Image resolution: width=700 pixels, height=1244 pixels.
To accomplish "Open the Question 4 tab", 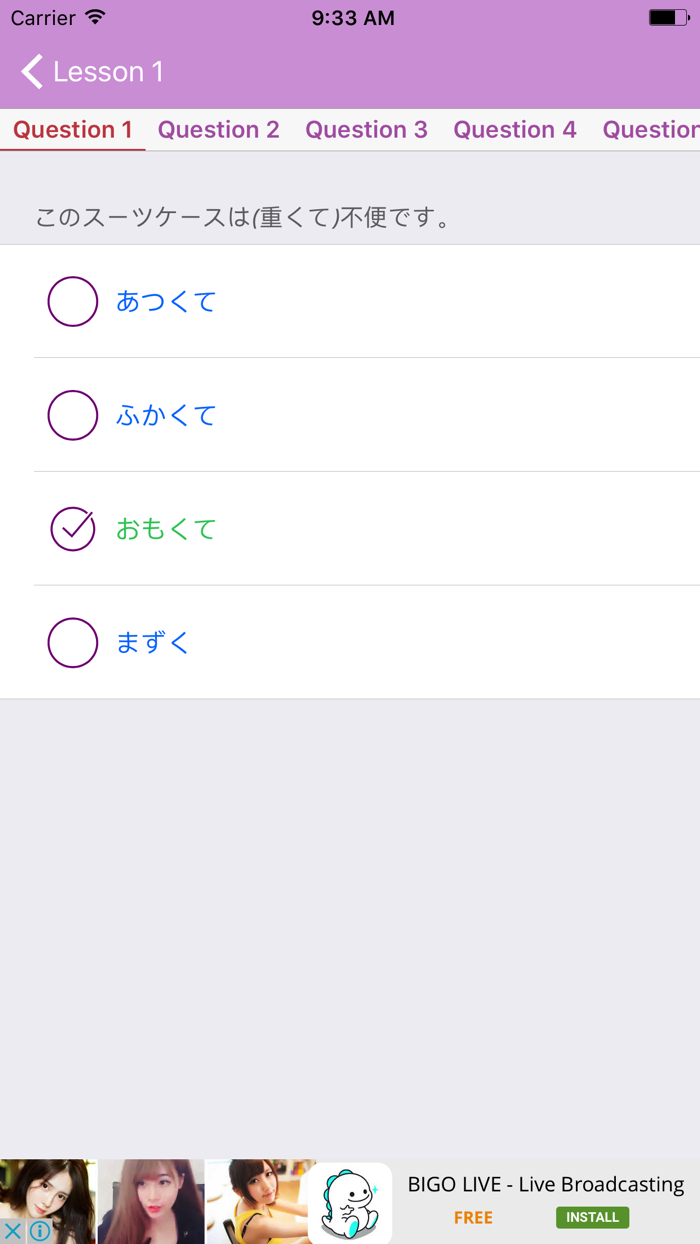I will point(515,129).
